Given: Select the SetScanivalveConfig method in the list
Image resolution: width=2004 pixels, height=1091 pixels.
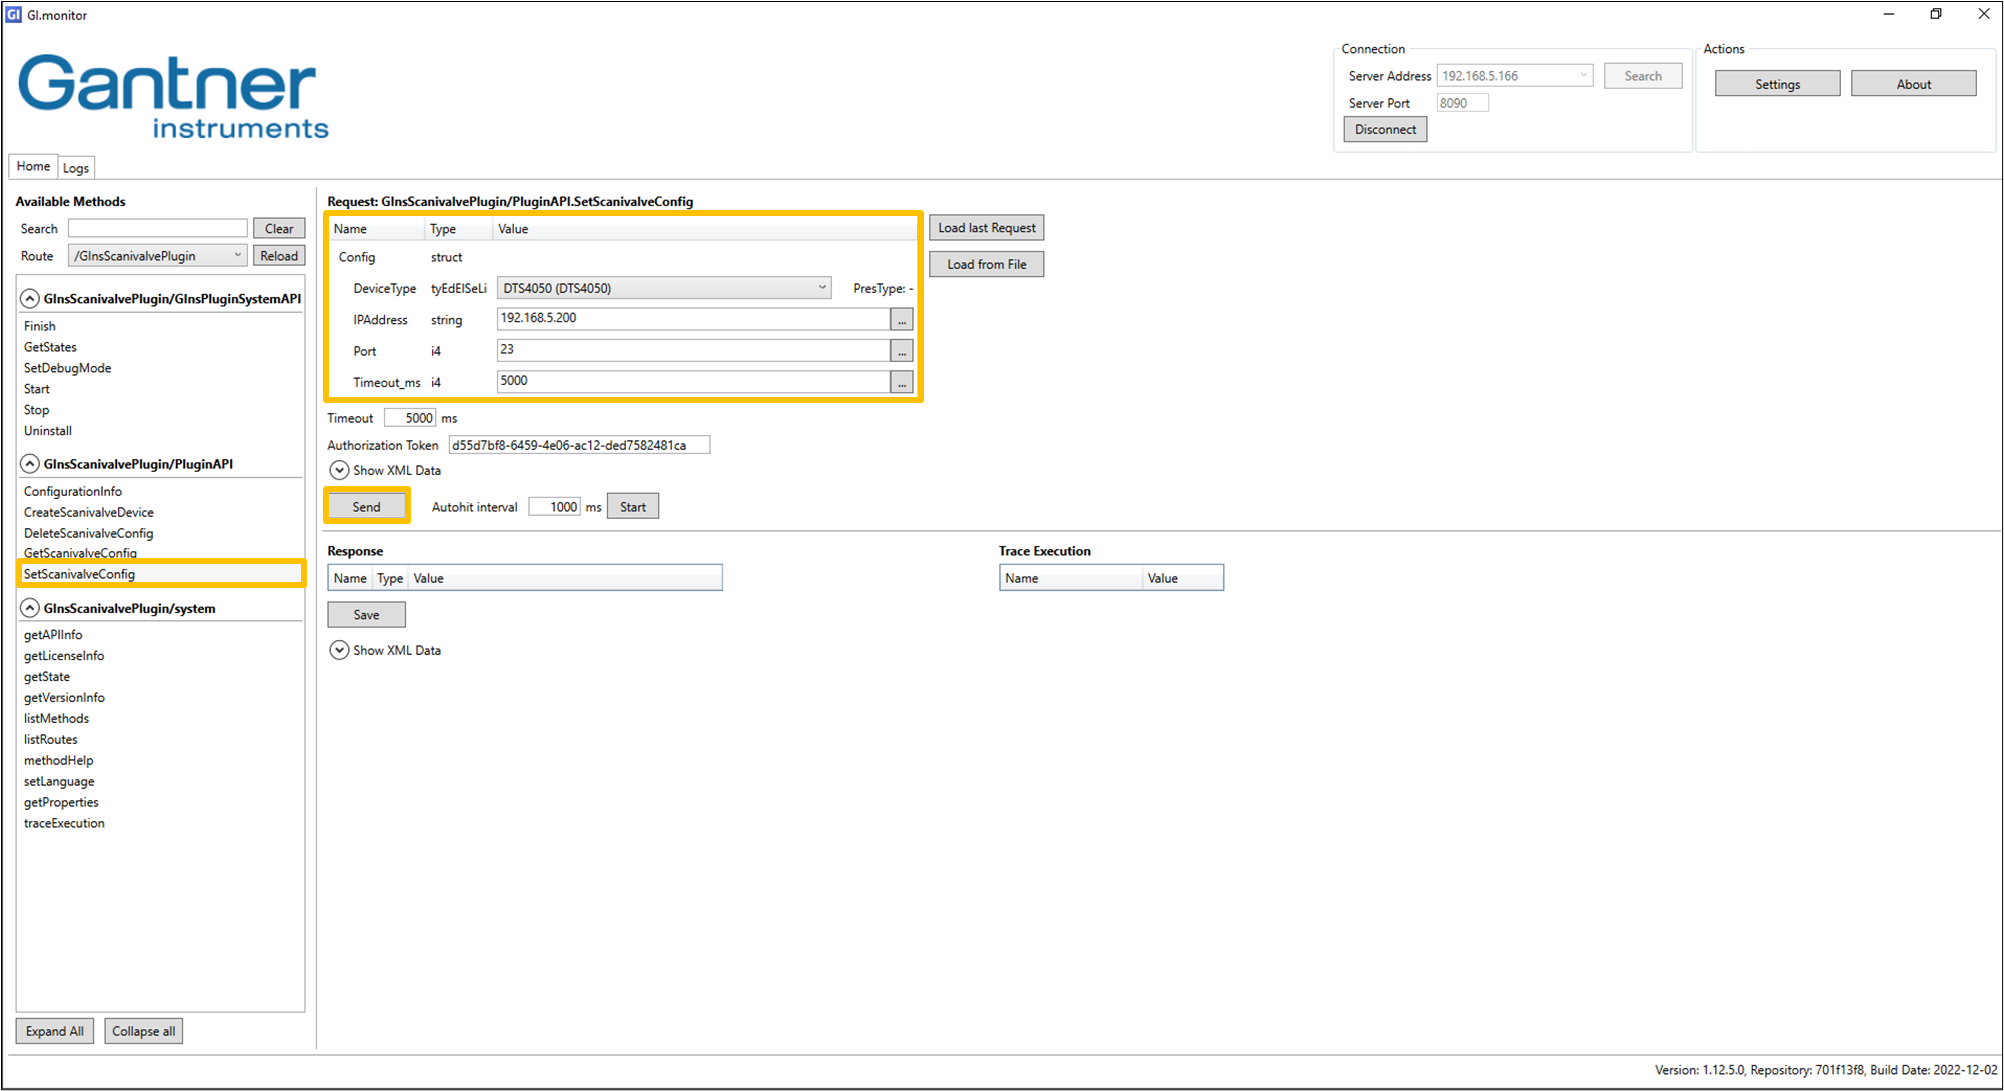Looking at the screenshot, I should pyautogui.click(x=79, y=573).
